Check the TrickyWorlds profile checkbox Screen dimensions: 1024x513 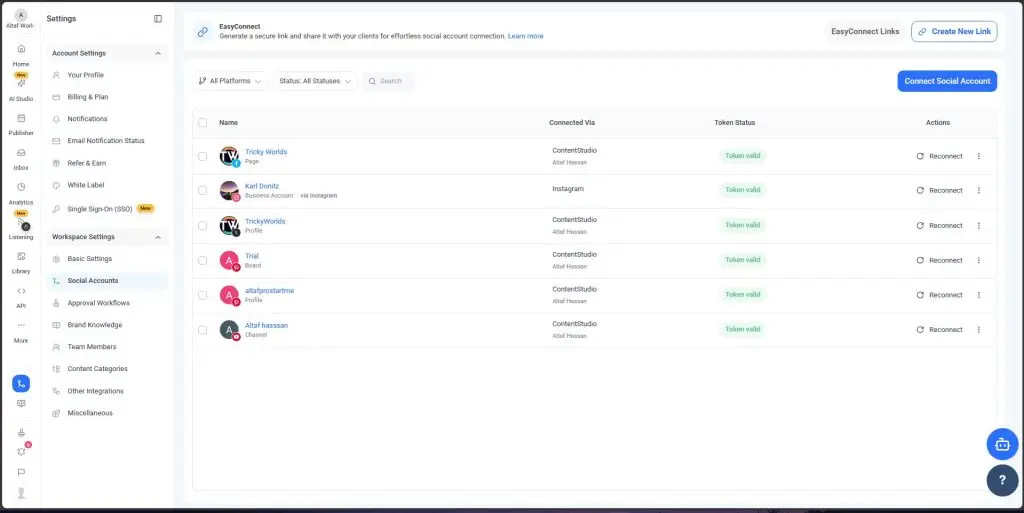[202, 225]
